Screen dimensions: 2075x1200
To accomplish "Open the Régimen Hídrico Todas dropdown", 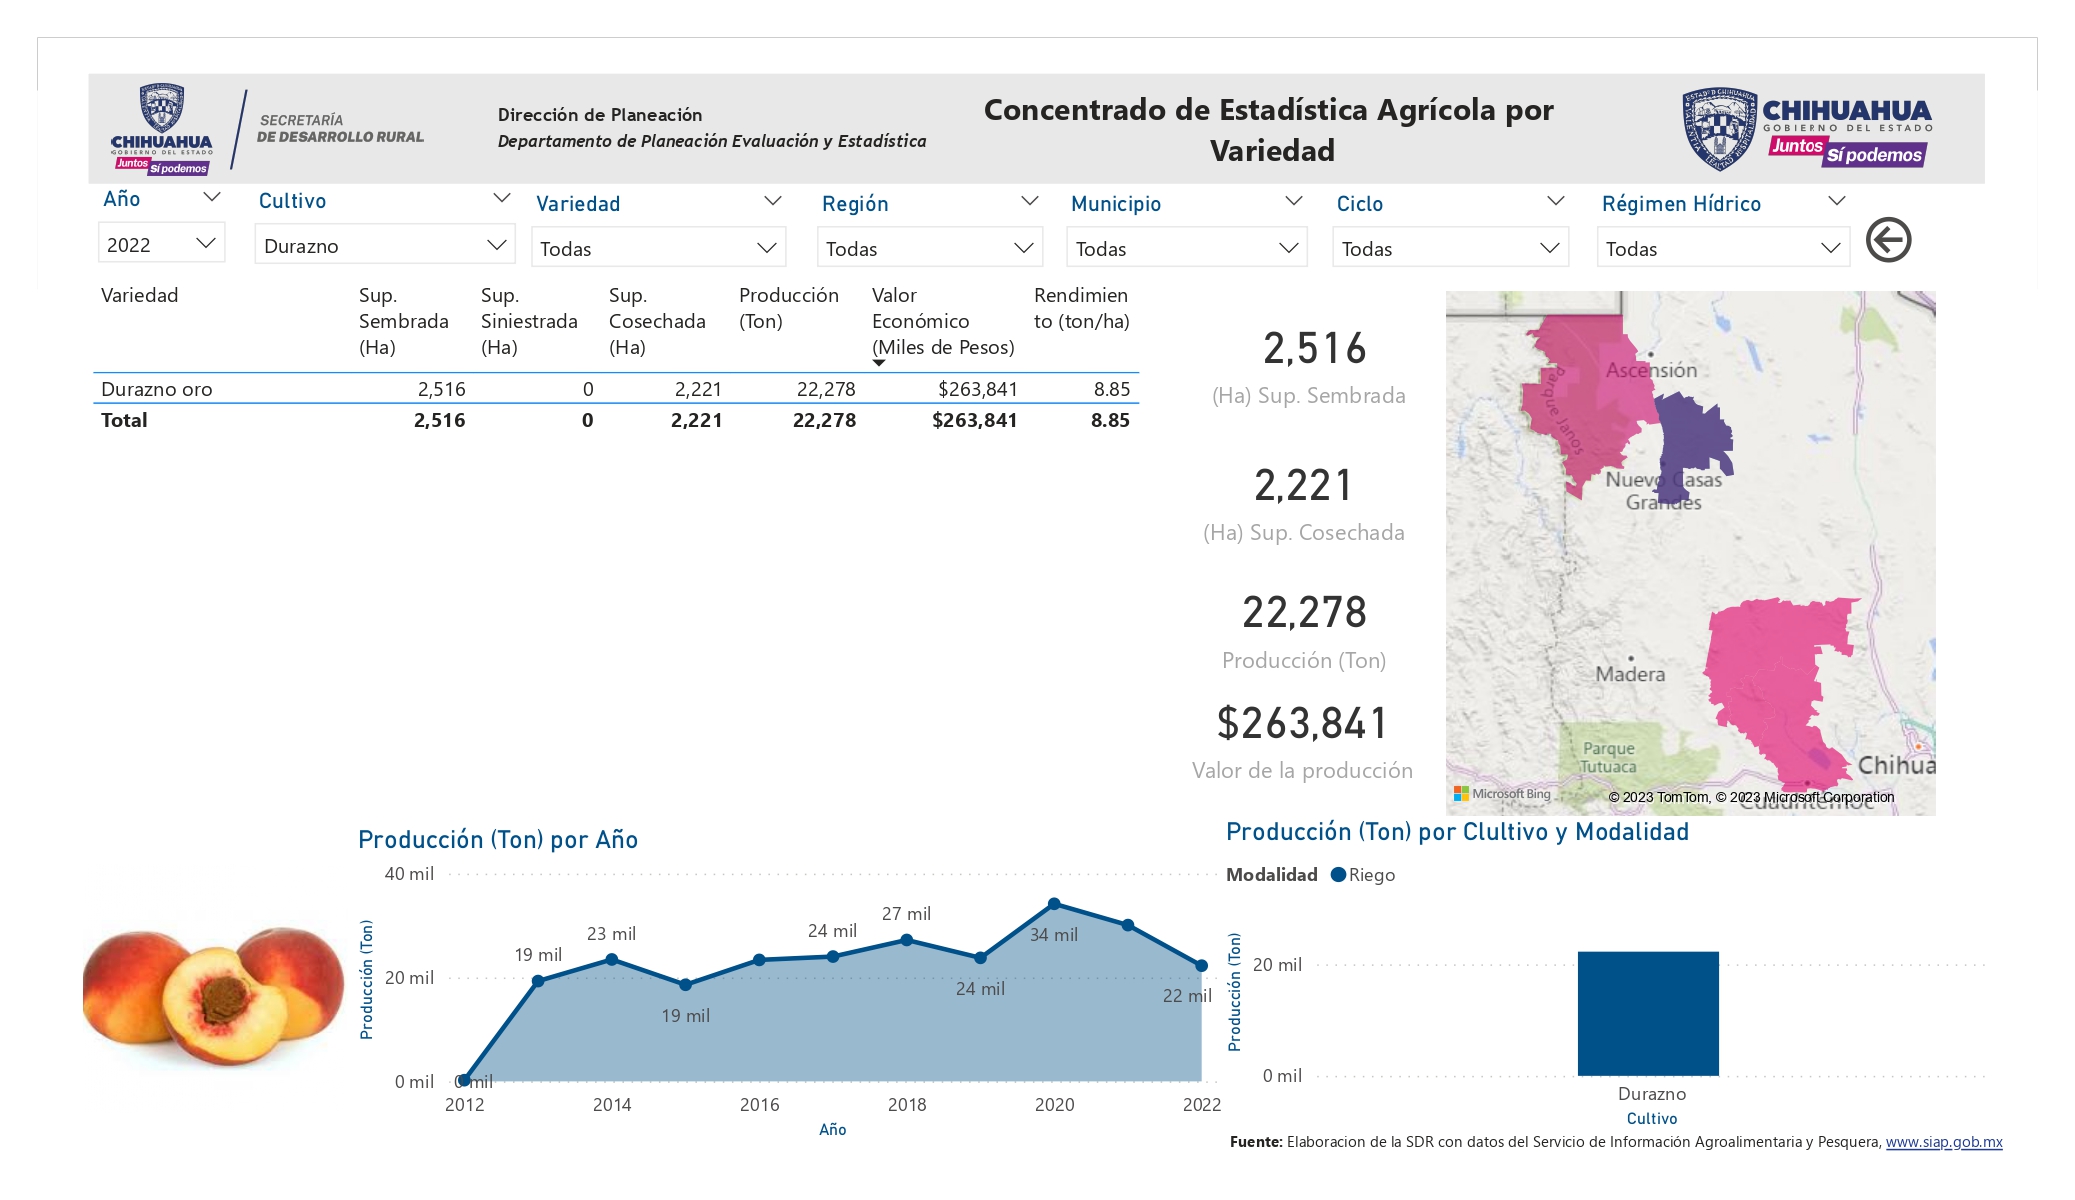I will point(1723,248).
